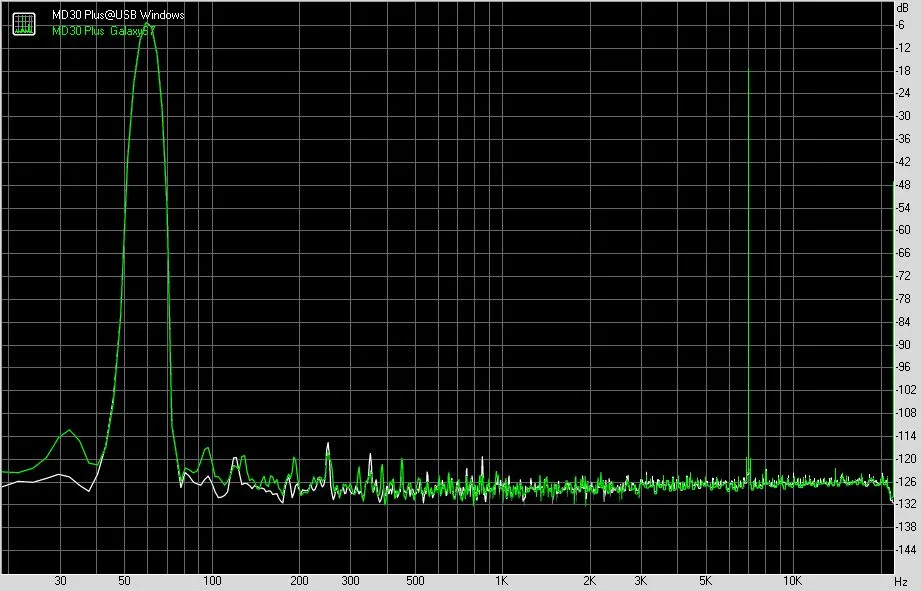Image resolution: width=921 pixels, height=591 pixels.
Task: Click the '50' frequency axis label
Action: [x=124, y=581]
